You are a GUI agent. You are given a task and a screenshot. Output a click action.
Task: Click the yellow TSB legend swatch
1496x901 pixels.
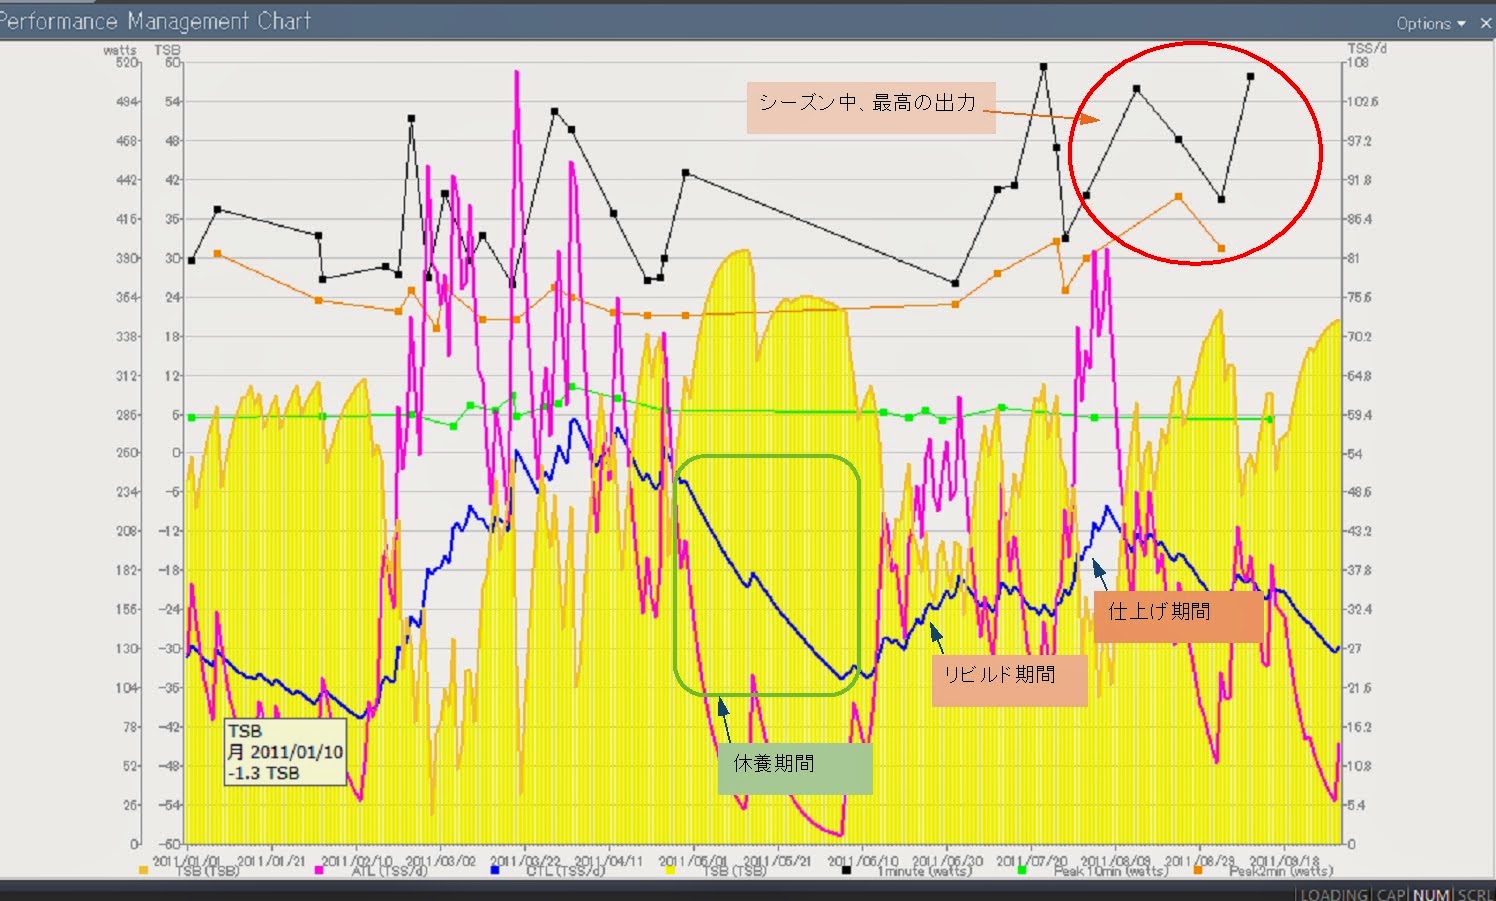click(670, 871)
